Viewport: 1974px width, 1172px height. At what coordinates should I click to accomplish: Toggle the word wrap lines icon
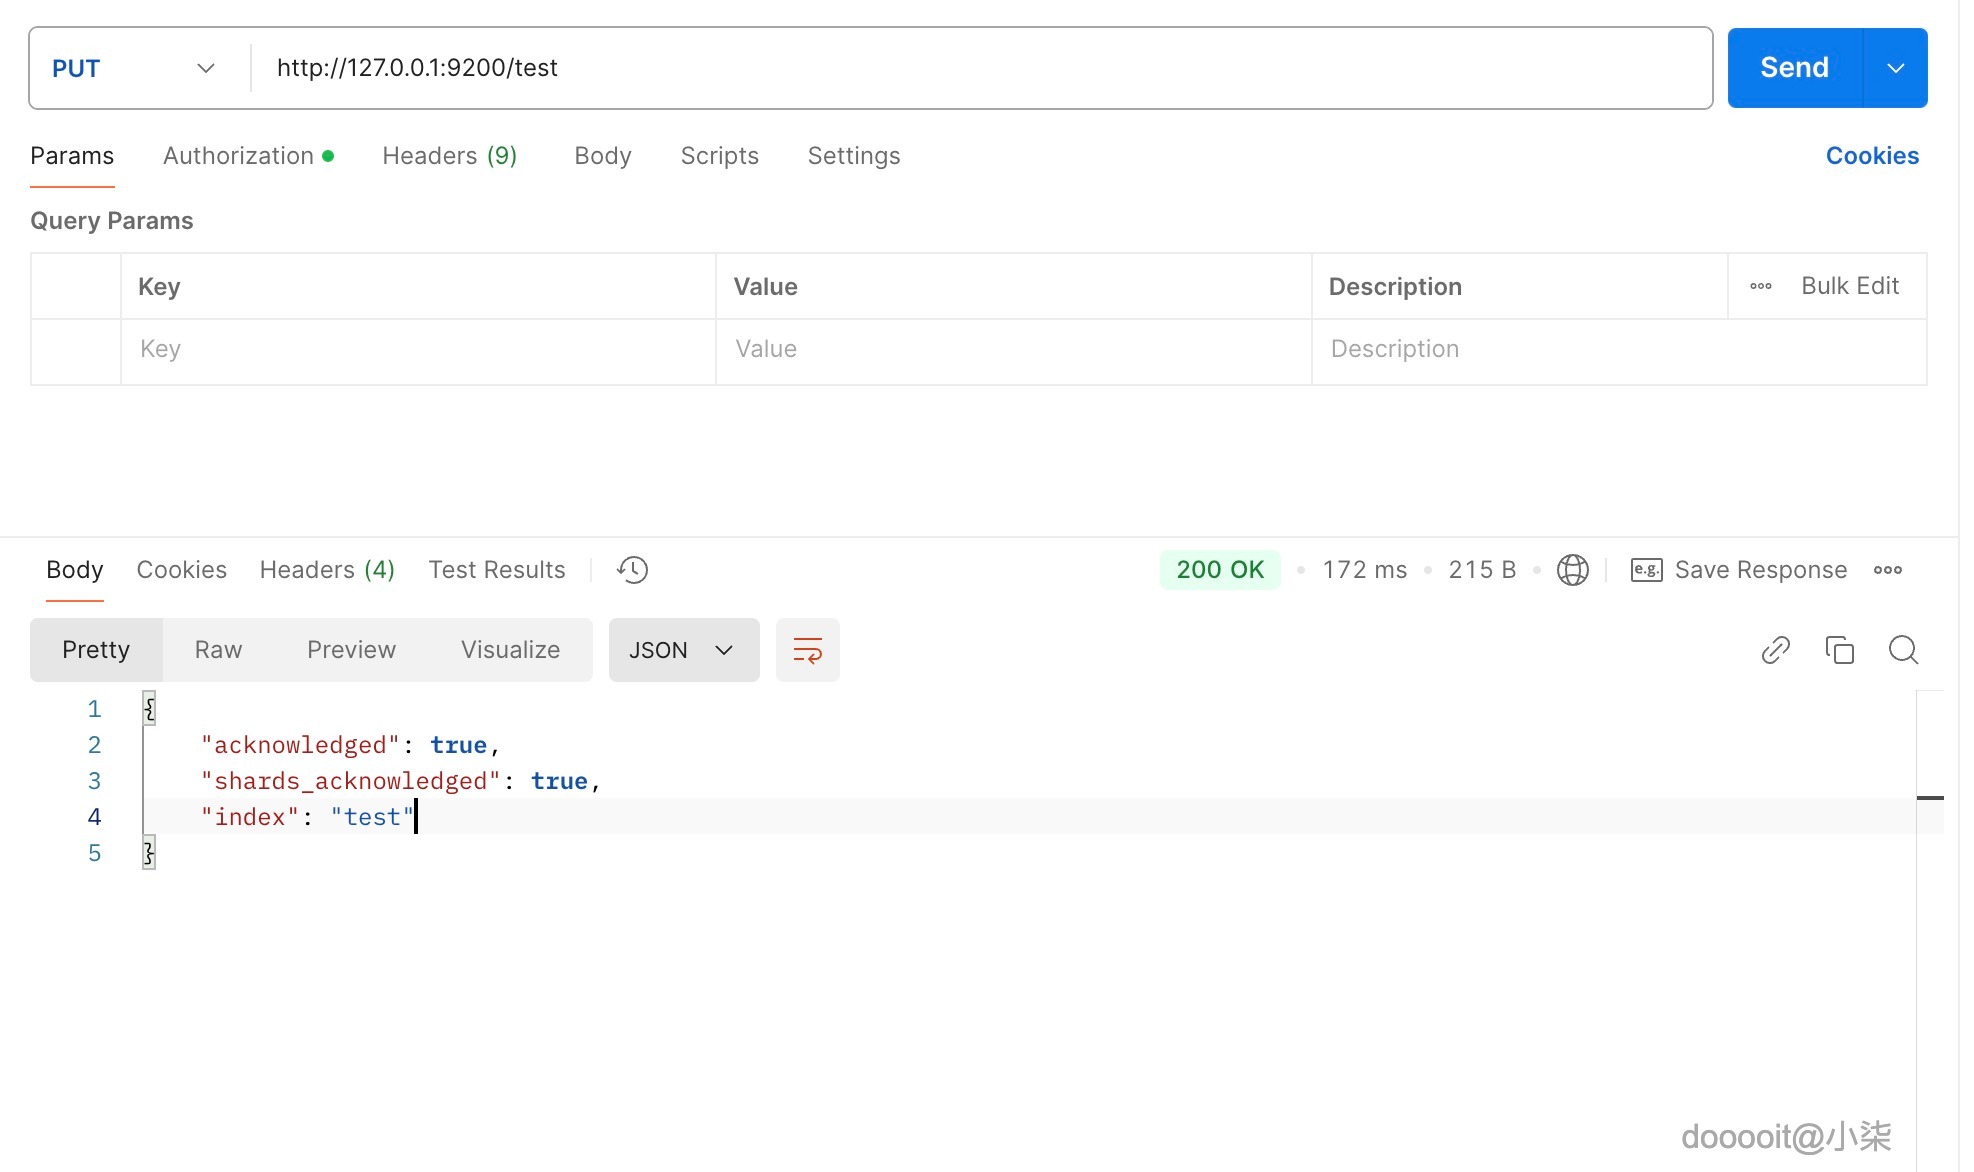[x=807, y=650]
